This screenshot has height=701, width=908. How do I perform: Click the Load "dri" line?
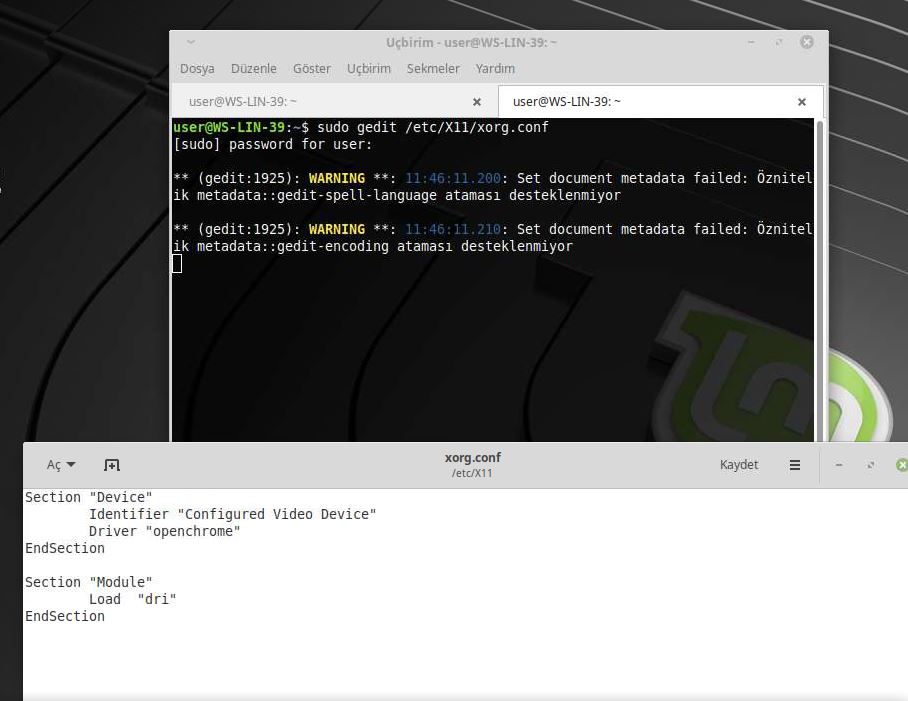point(133,599)
